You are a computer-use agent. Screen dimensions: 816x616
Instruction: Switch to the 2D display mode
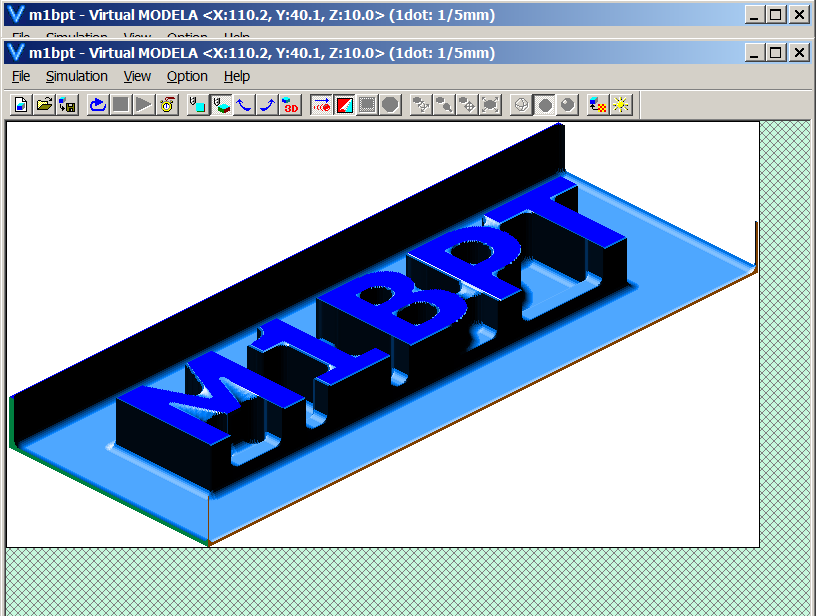[x=196, y=104]
